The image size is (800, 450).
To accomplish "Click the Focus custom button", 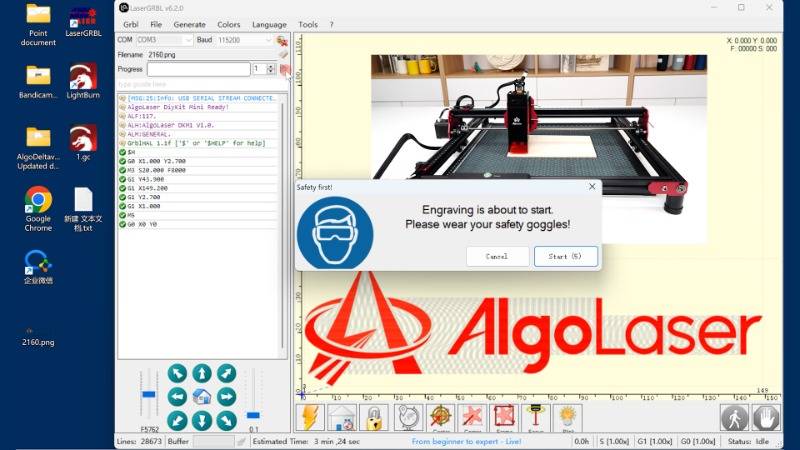I will (536, 417).
